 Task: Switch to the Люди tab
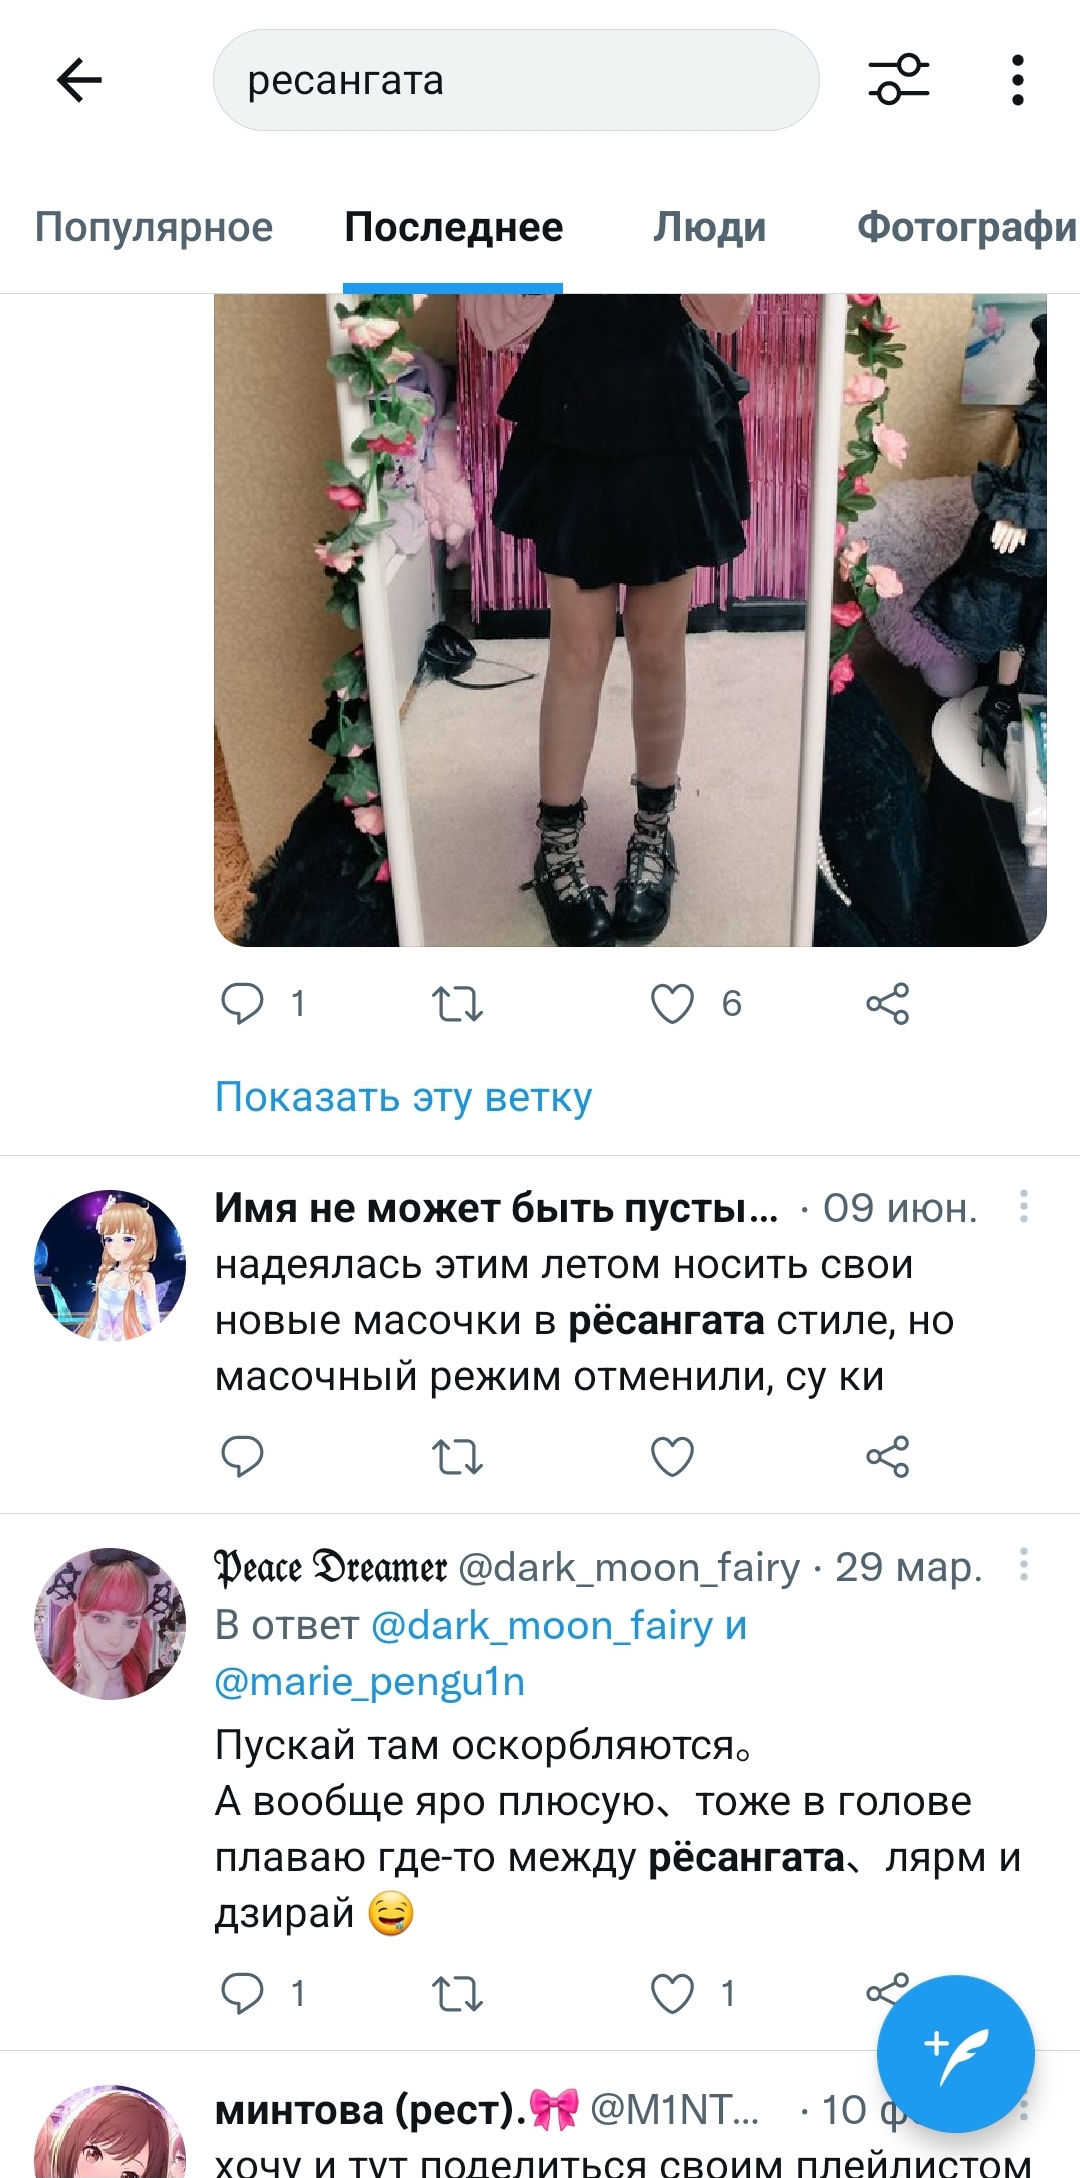pos(710,227)
